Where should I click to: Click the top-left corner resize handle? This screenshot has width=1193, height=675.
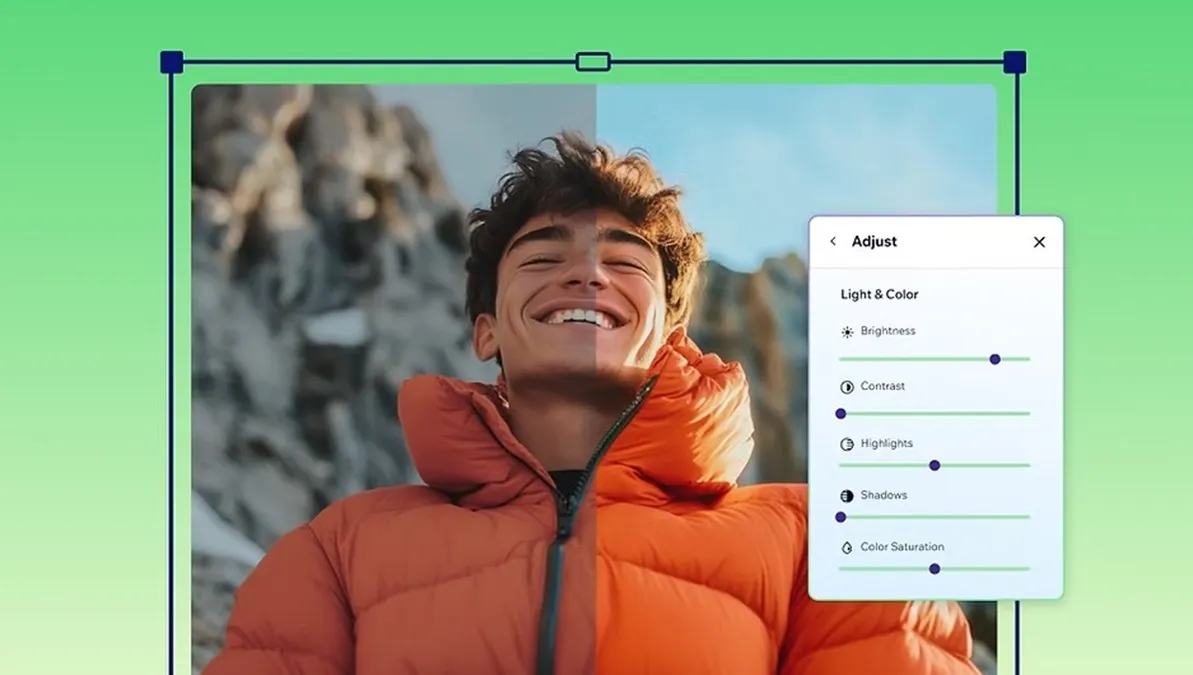click(x=171, y=62)
